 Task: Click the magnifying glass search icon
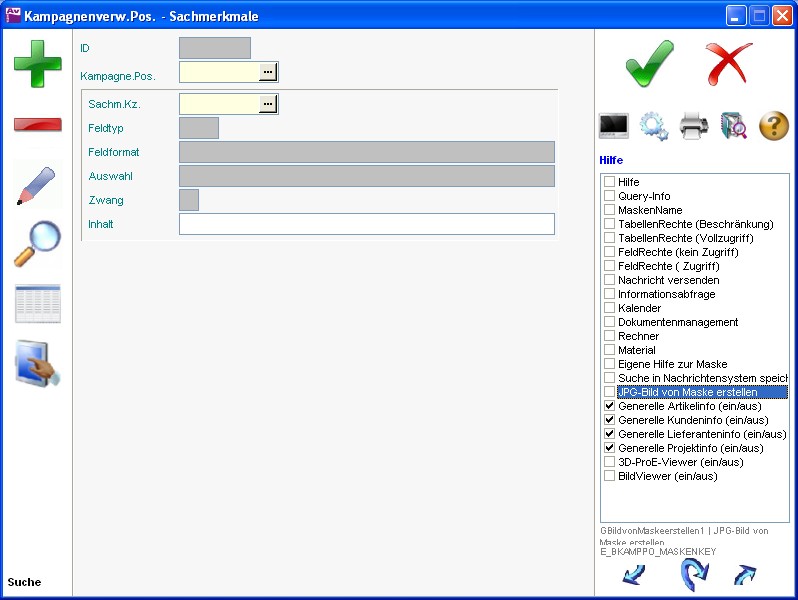[37, 244]
